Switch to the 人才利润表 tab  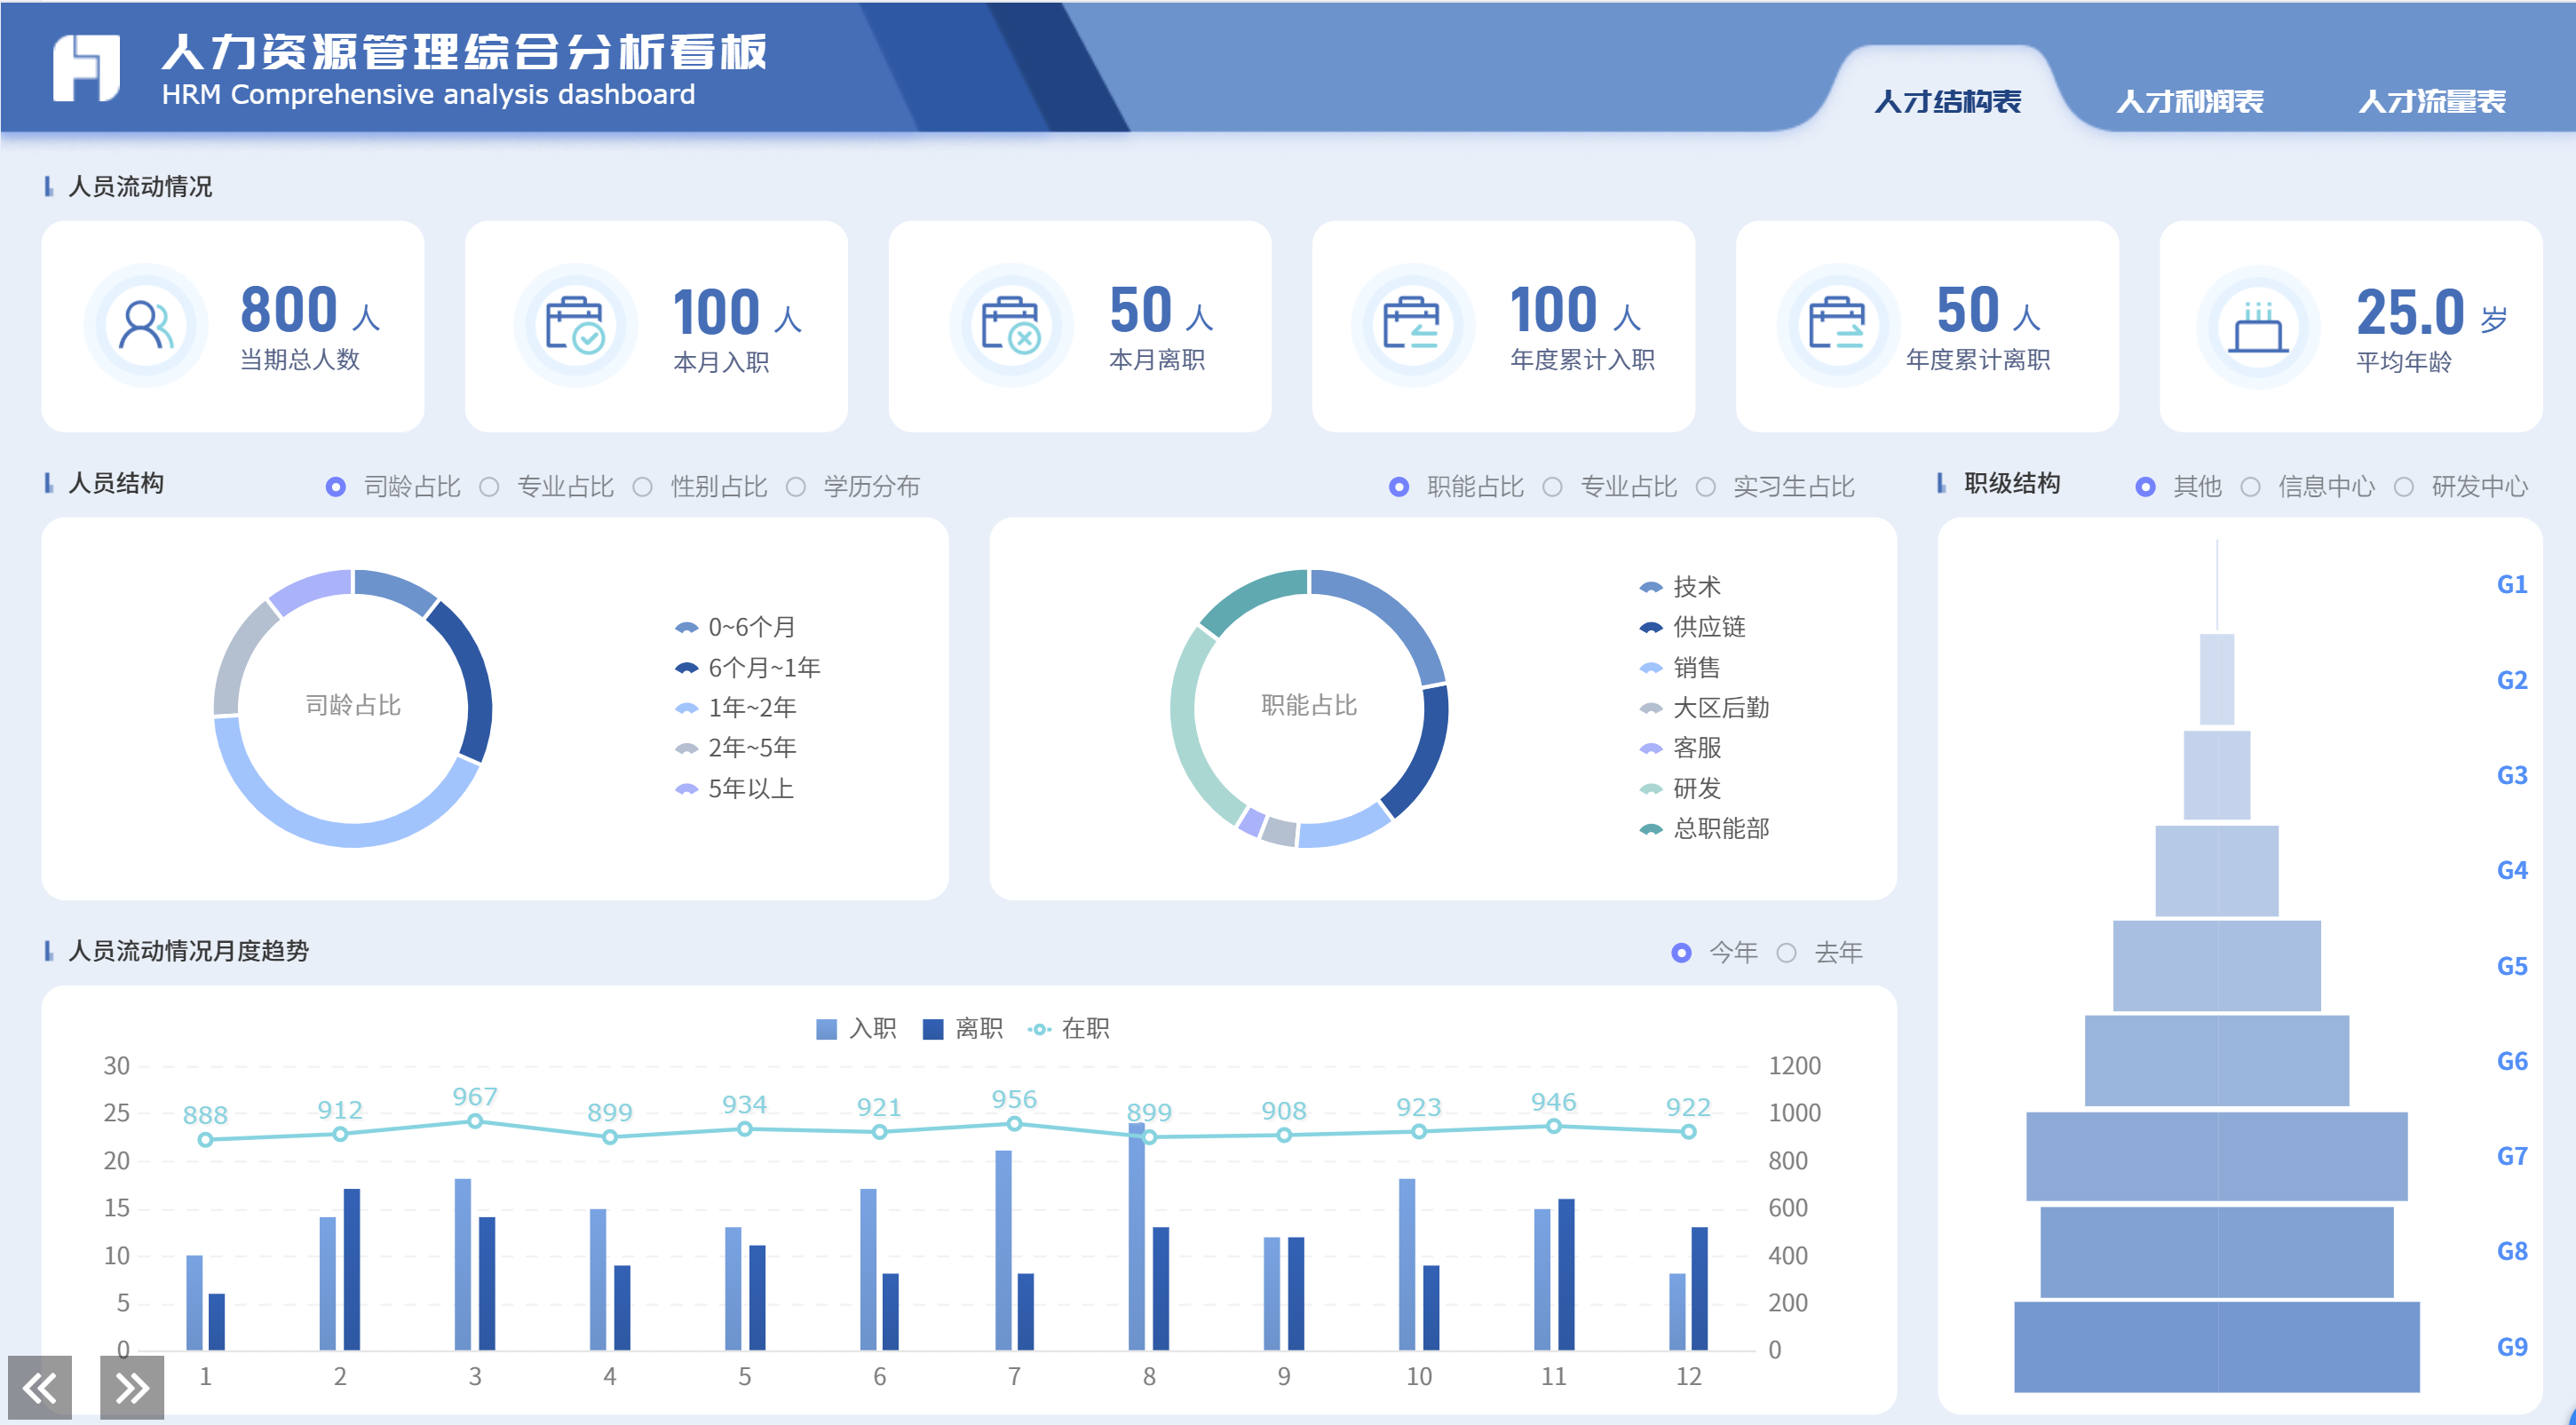[x=2191, y=100]
